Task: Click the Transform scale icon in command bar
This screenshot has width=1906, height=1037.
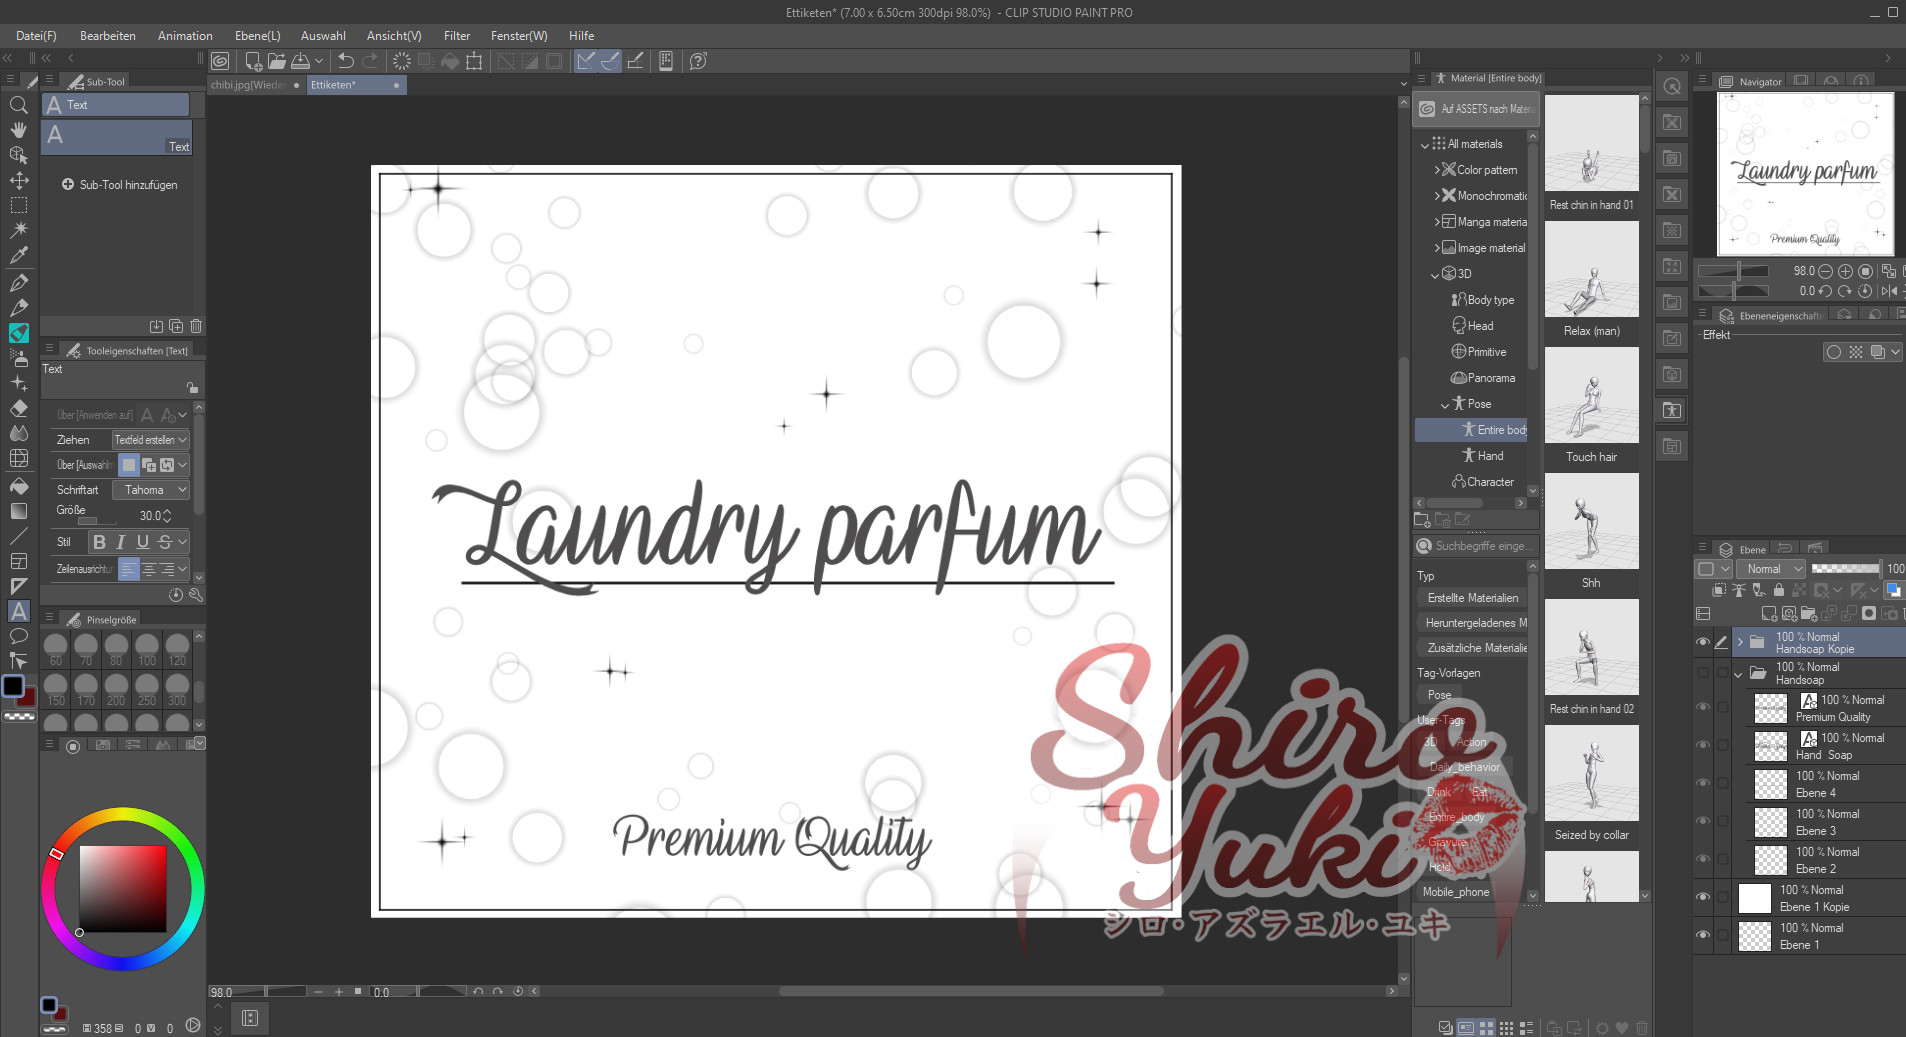Action: click(474, 61)
